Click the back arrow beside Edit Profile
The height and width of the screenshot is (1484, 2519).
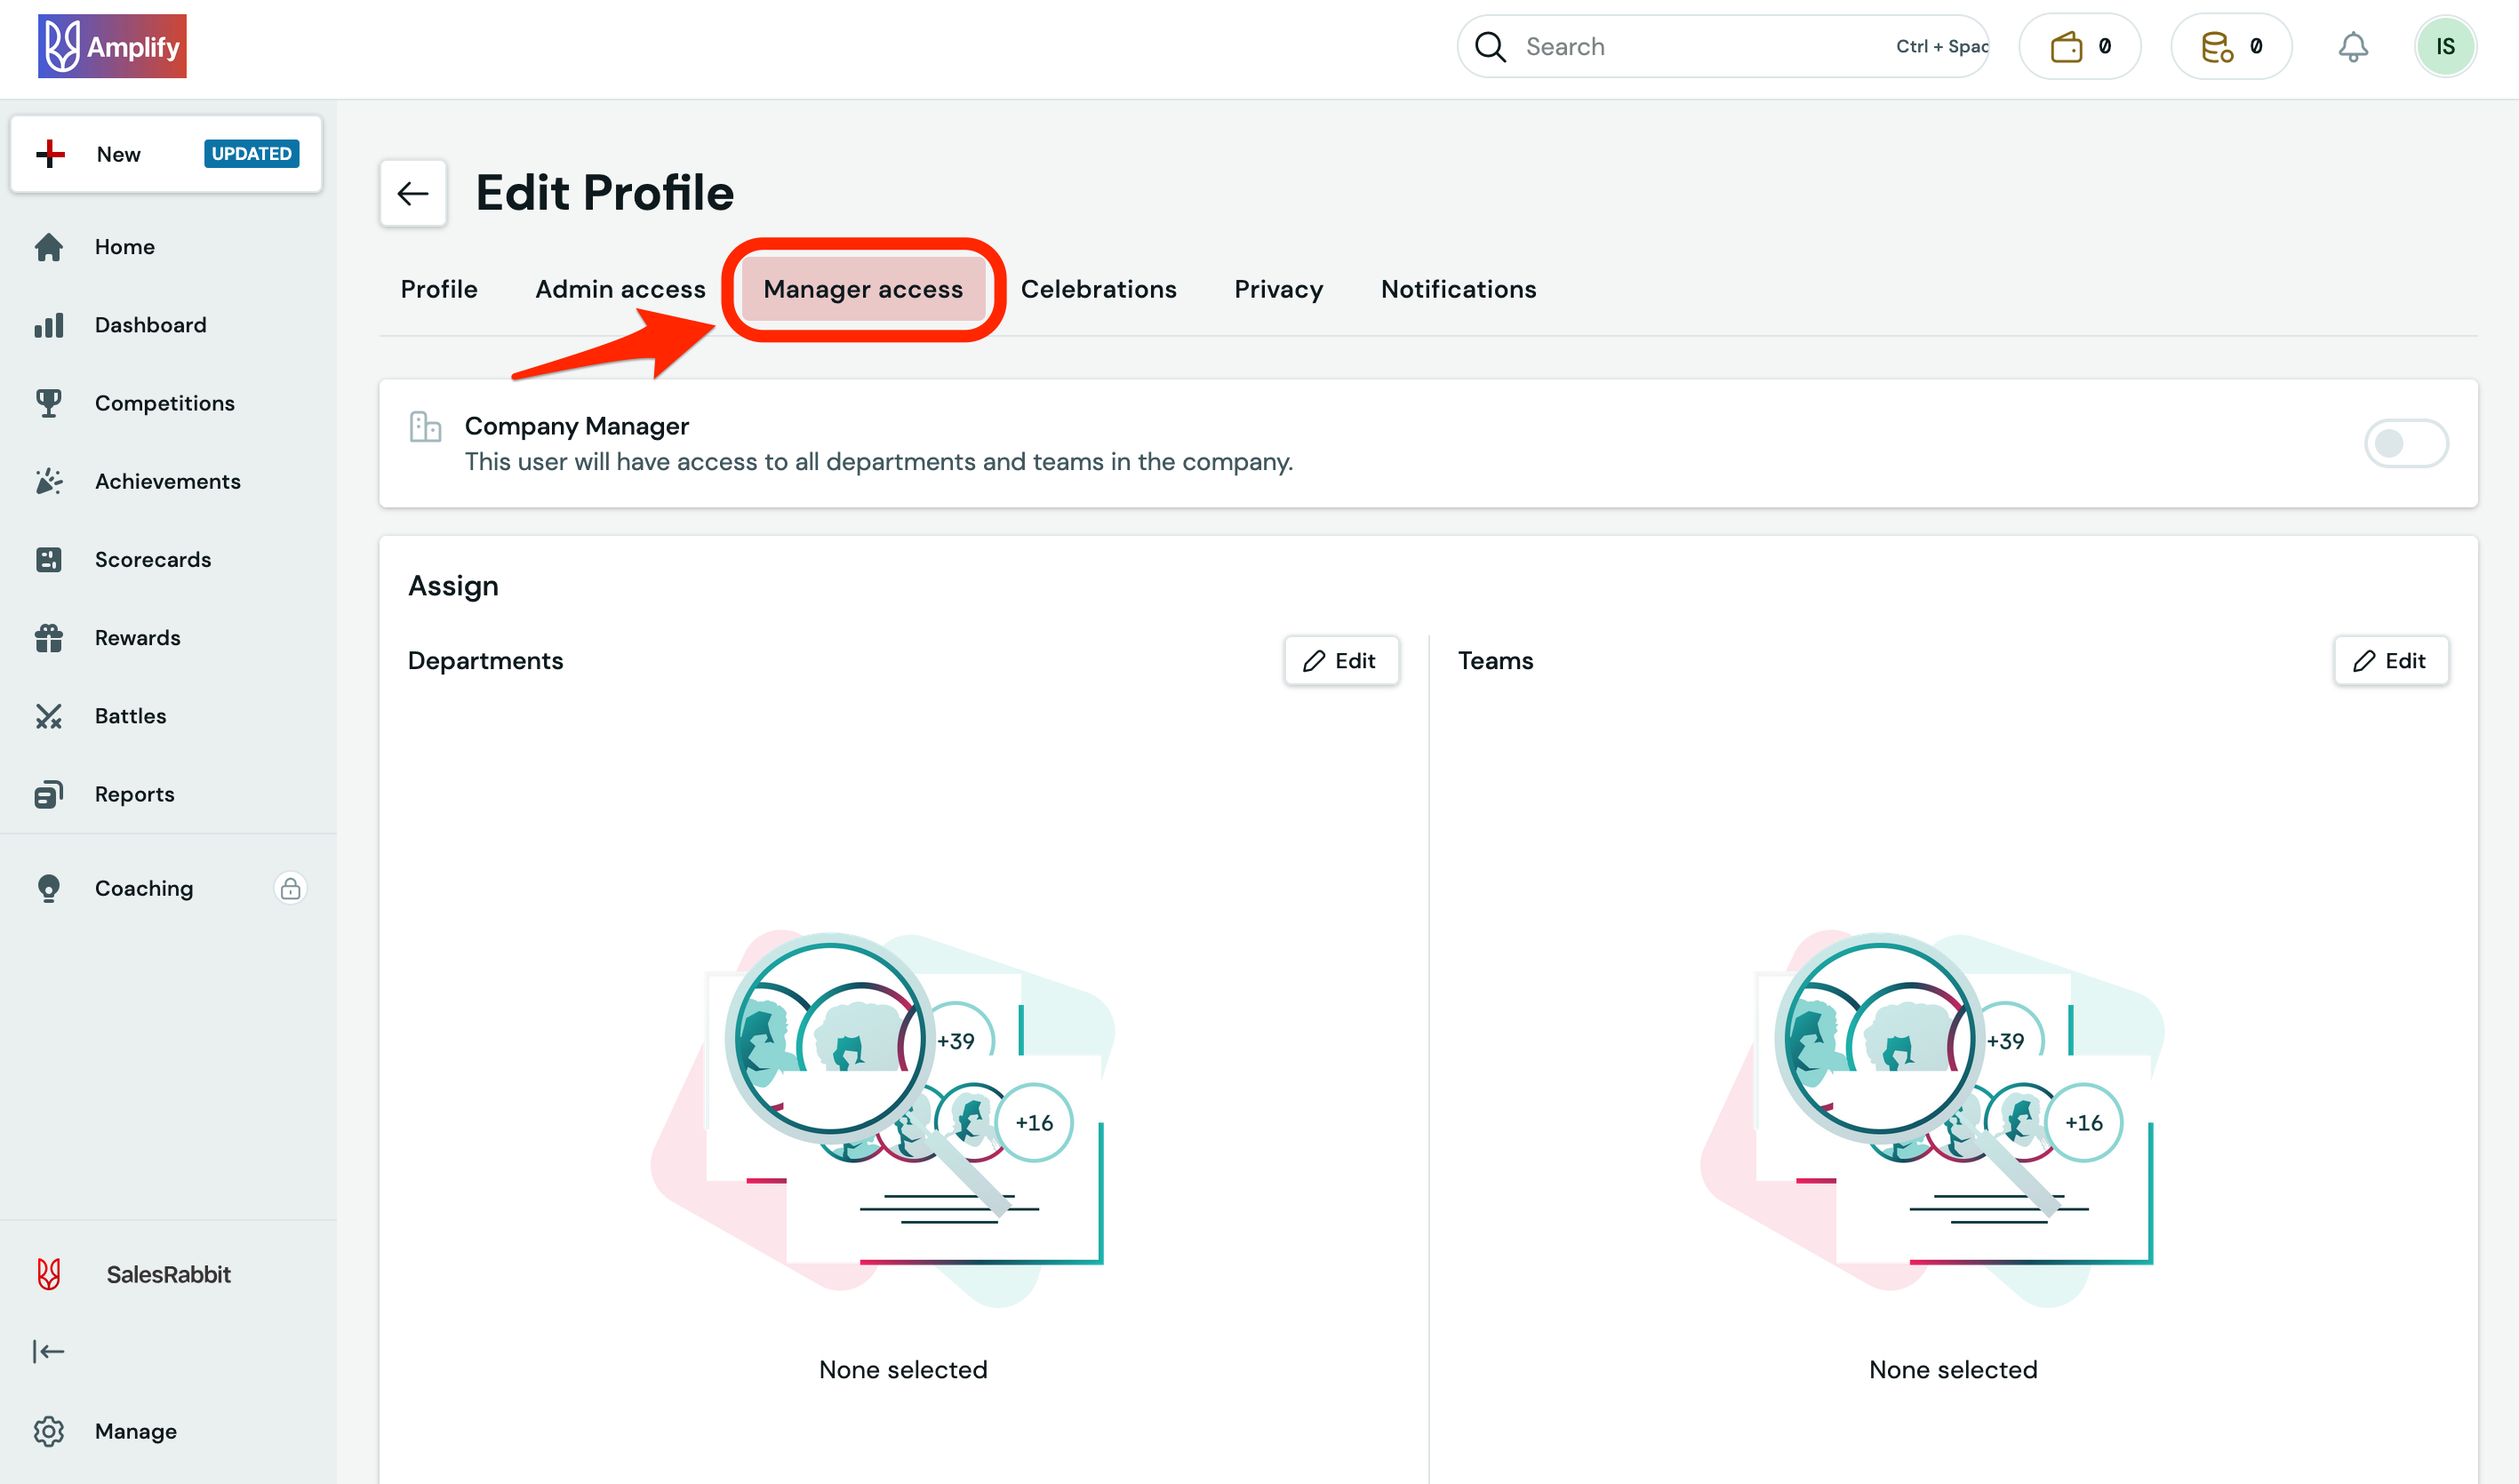click(x=413, y=193)
